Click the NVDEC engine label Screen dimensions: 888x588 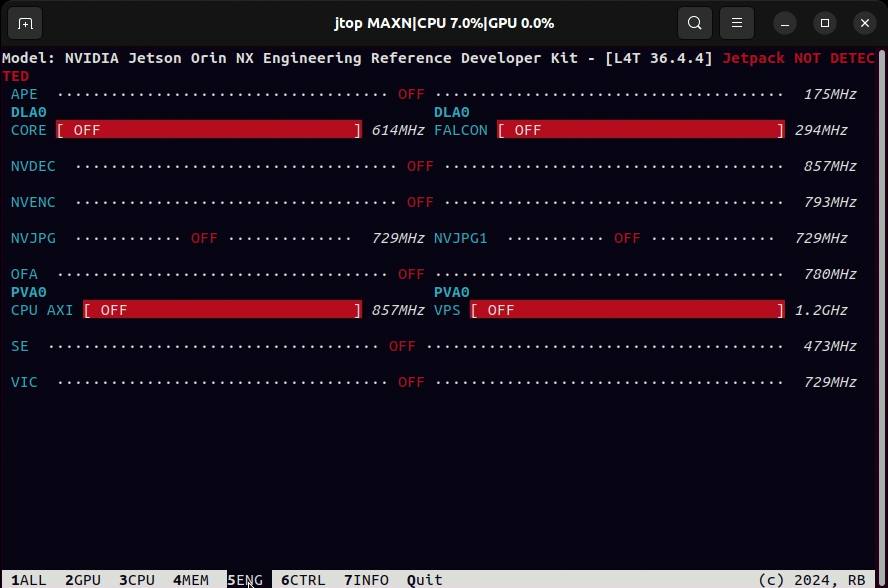33,166
